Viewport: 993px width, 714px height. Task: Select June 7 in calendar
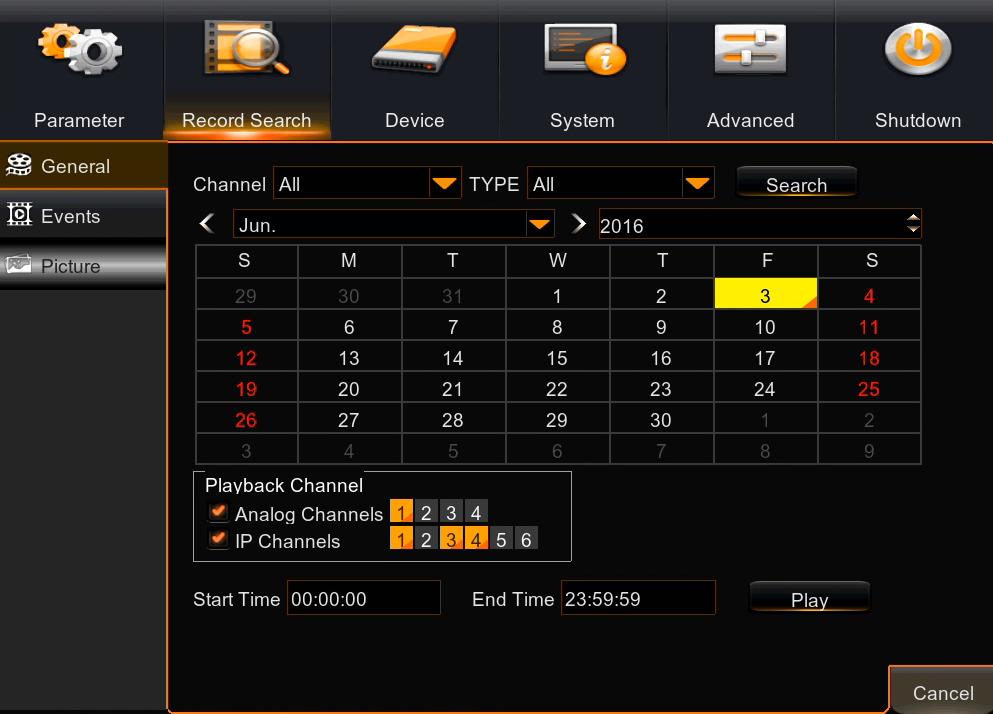pos(453,326)
